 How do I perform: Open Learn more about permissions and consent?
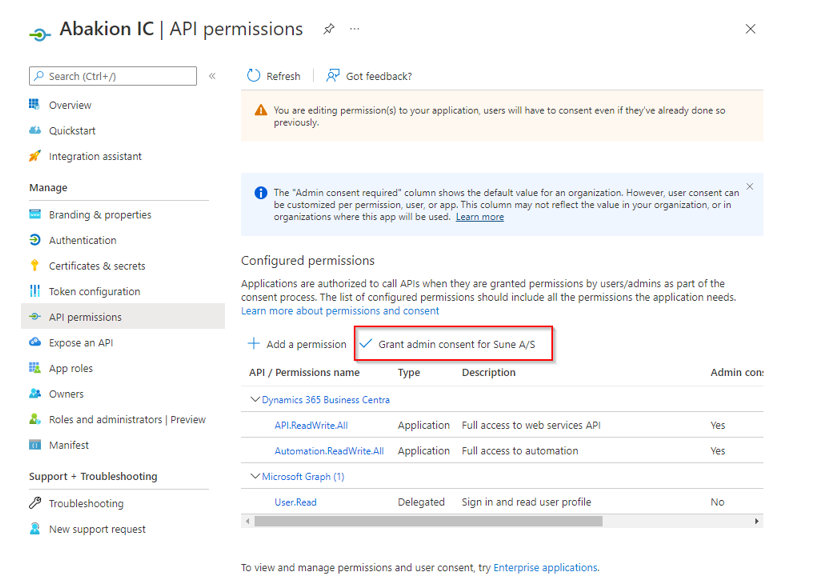[x=340, y=311]
